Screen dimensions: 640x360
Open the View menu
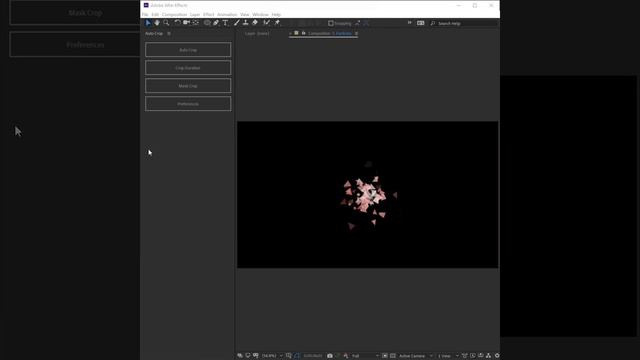(x=244, y=15)
